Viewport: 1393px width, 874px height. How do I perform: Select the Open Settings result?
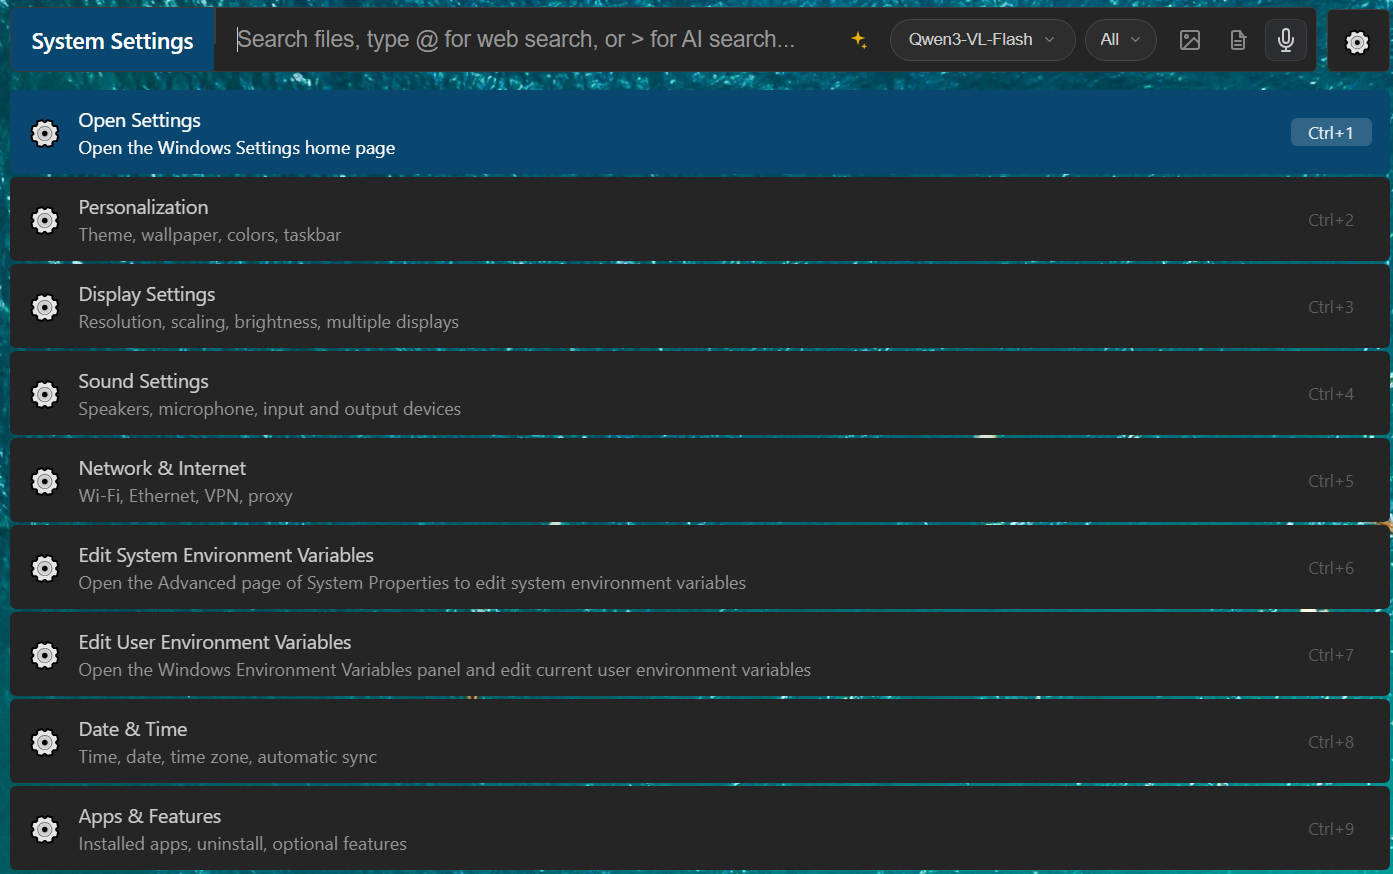(700, 133)
